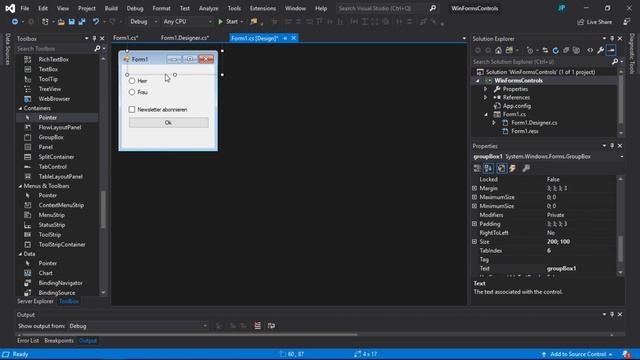Screen dimensions: 640x360
Task: Select the TreeView control in Toolbox
Action: [50, 89]
